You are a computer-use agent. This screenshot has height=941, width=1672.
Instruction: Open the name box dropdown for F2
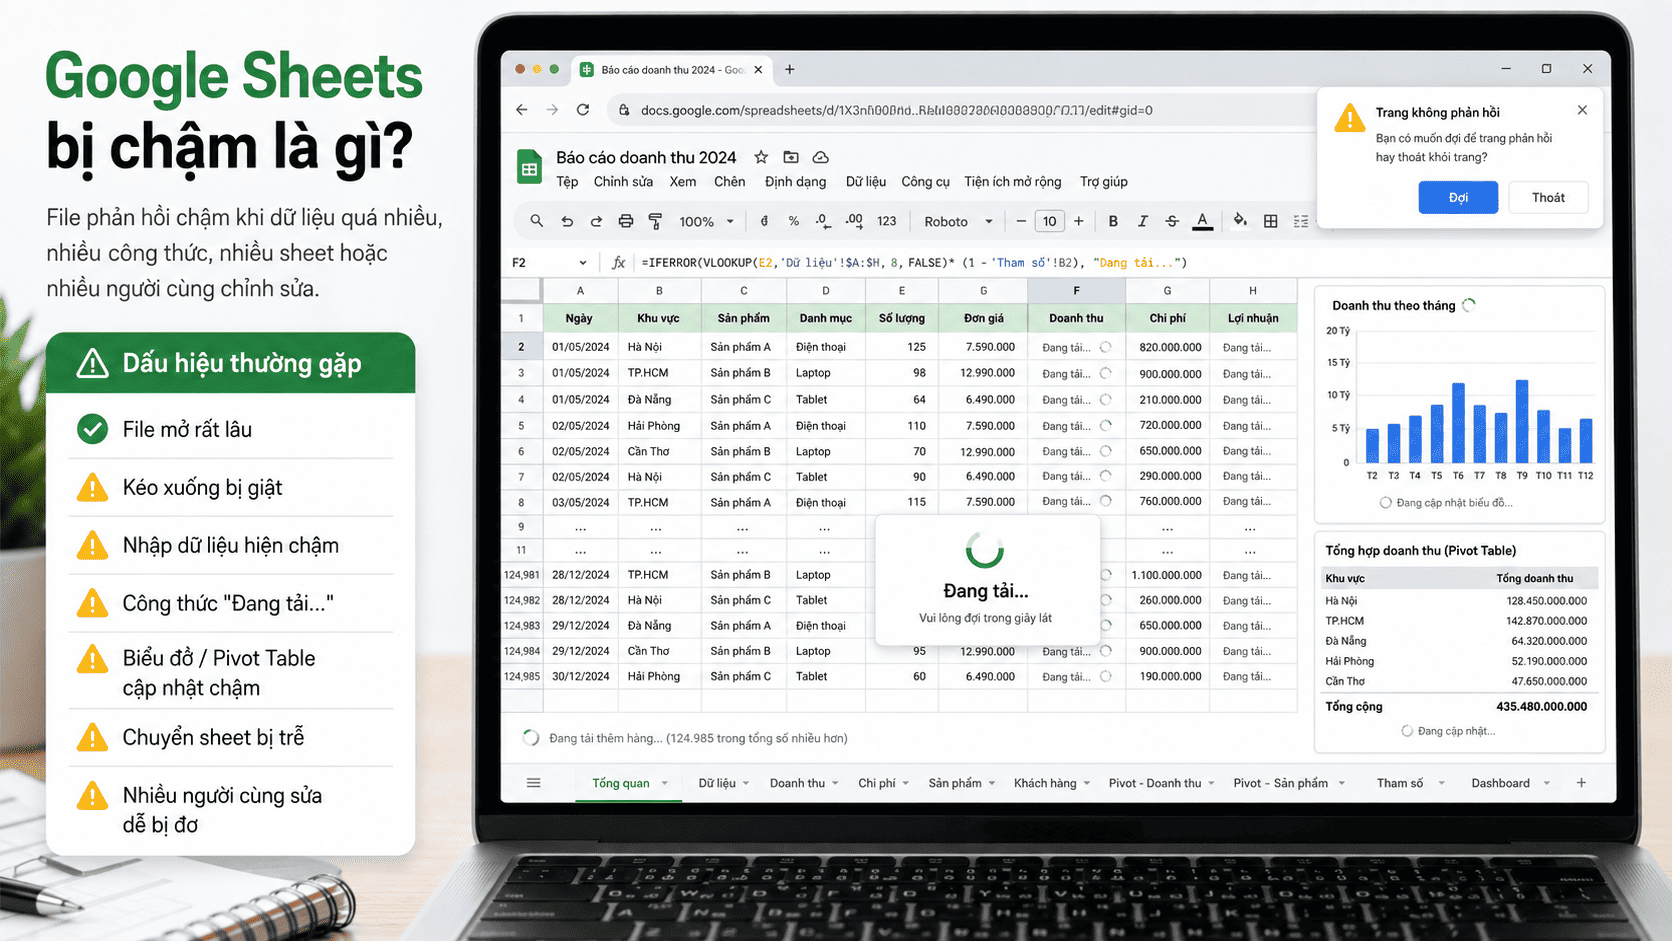click(583, 263)
